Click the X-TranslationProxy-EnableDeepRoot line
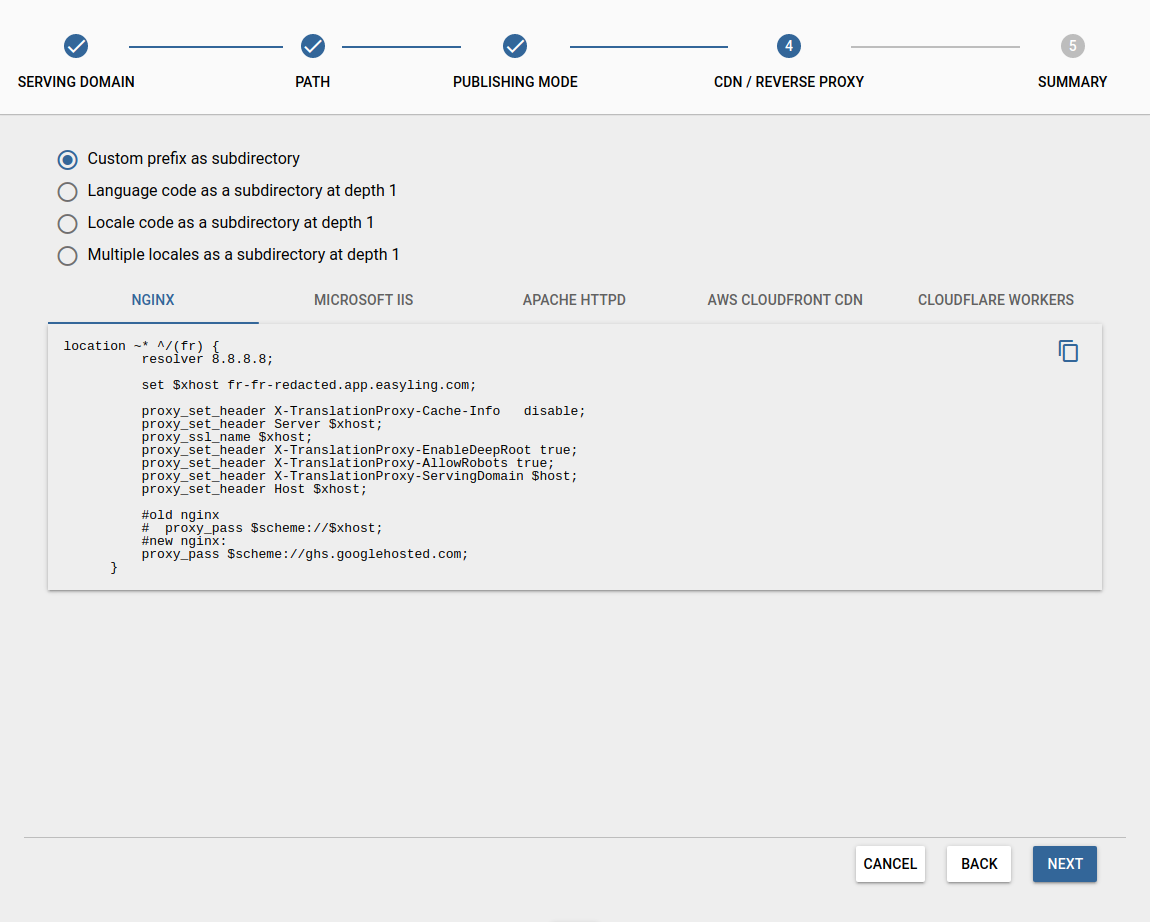Screen dimensions: 1150x922 click(x=359, y=450)
